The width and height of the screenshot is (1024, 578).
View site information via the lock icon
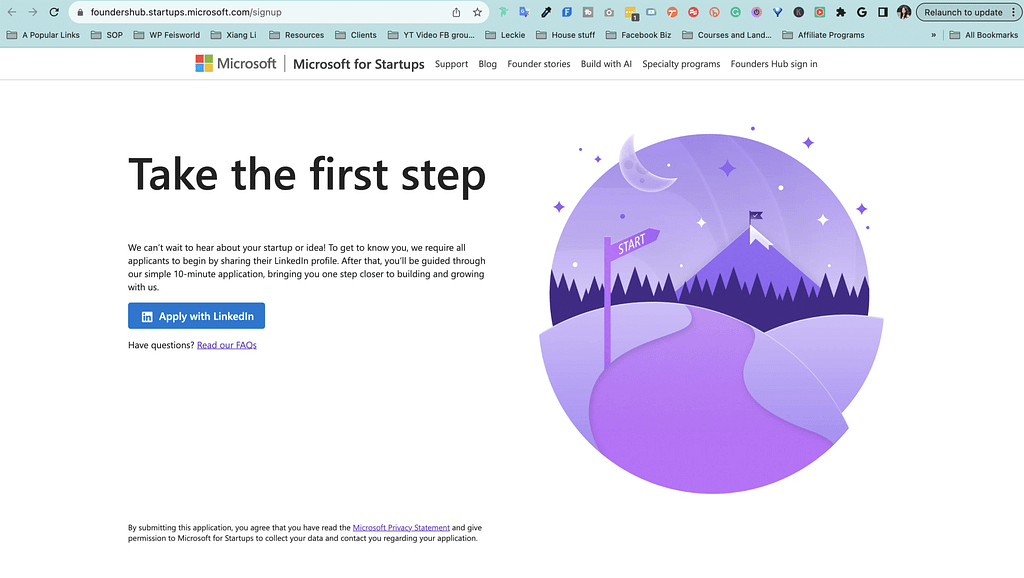[x=80, y=12]
